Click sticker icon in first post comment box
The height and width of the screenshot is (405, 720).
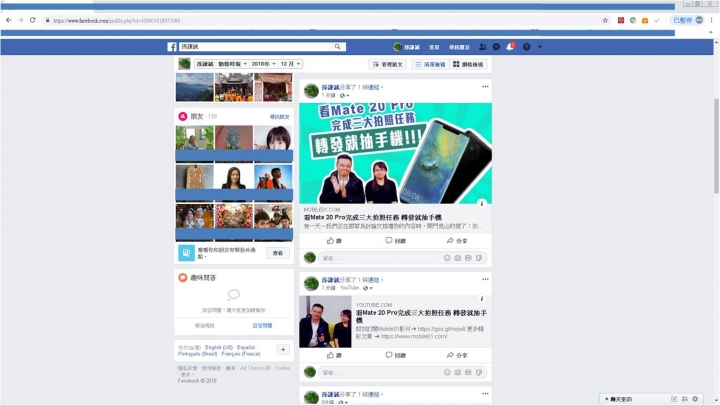(x=479, y=258)
